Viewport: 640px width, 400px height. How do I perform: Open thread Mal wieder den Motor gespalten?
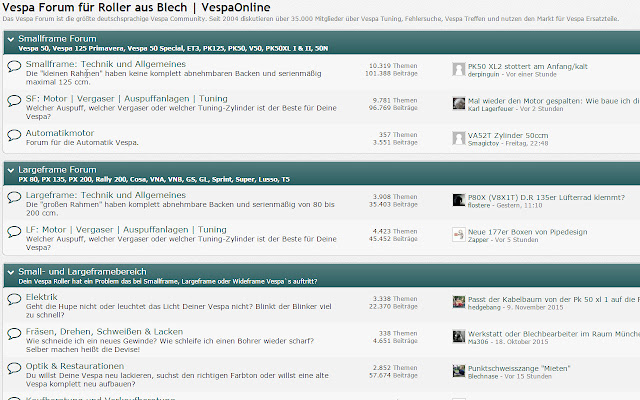[x=554, y=101]
